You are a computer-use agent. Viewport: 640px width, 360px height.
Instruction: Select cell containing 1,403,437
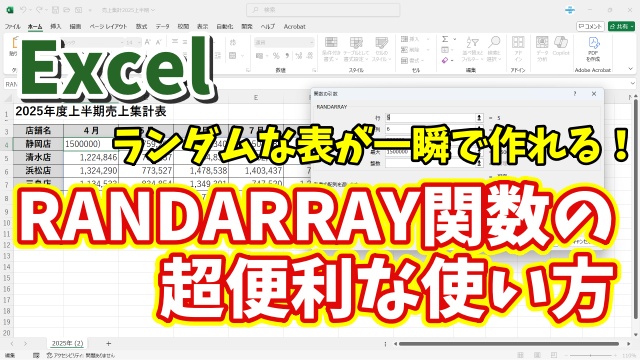click(x=256, y=170)
